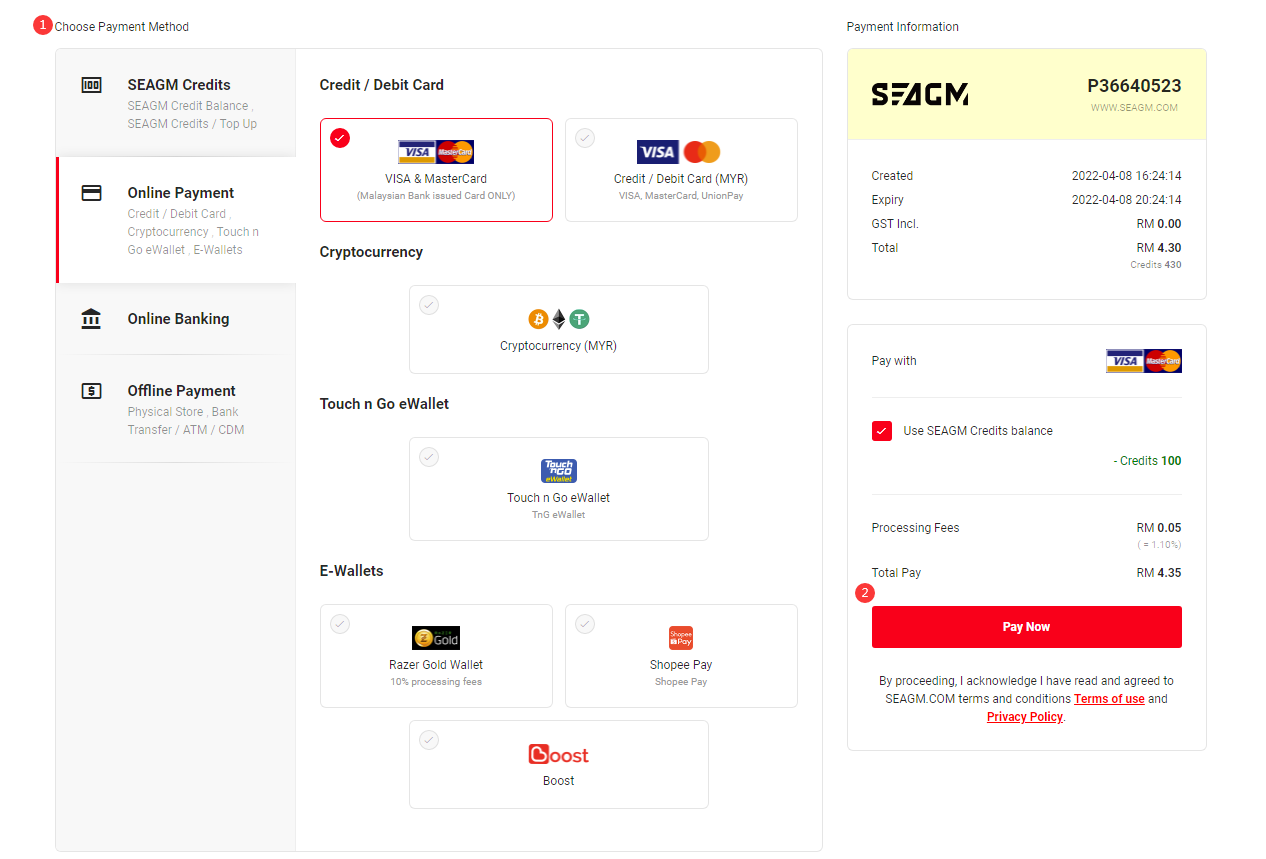Click the Total RM 4.30 value
Image resolution: width=1266 pixels, height=859 pixels.
pos(1159,248)
